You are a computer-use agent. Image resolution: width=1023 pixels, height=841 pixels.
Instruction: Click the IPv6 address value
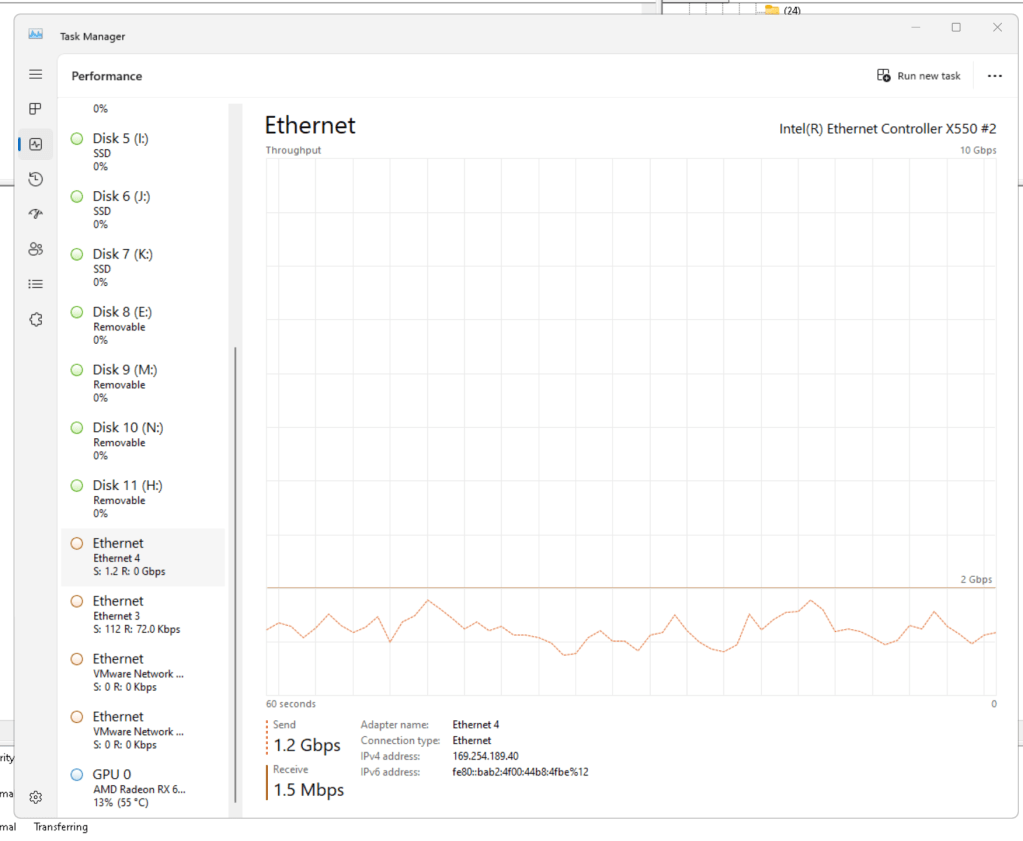tap(520, 772)
